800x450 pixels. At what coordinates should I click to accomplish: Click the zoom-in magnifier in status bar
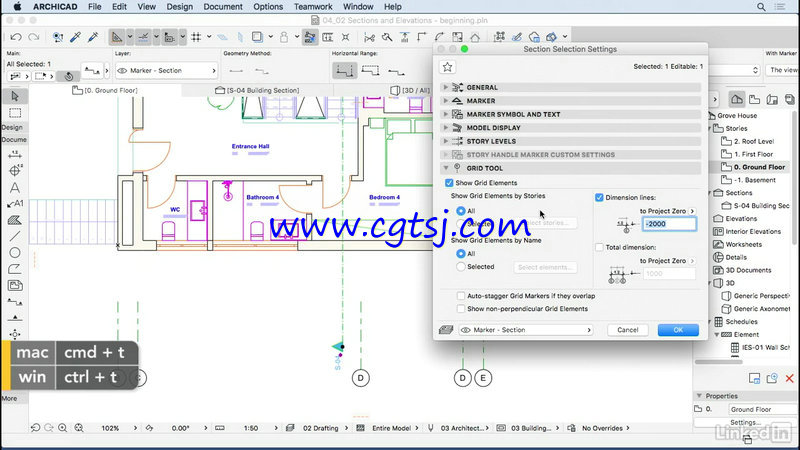pyautogui.click(x=62, y=428)
